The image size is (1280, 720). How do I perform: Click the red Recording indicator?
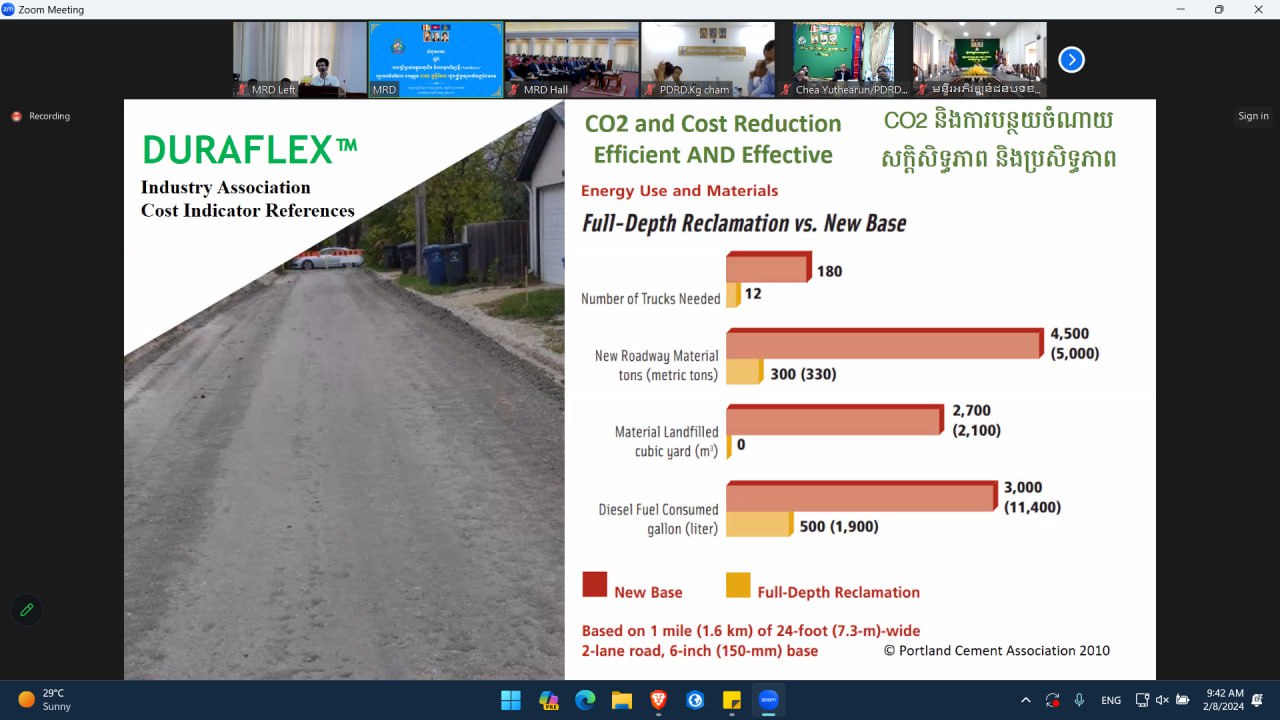click(42, 116)
